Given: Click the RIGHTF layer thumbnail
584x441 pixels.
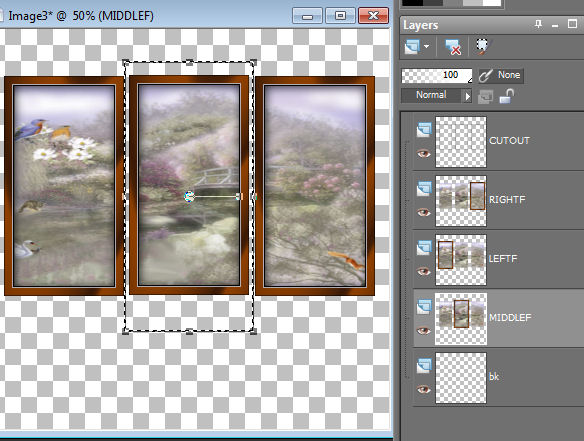Looking at the screenshot, I should tap(461, 201).
